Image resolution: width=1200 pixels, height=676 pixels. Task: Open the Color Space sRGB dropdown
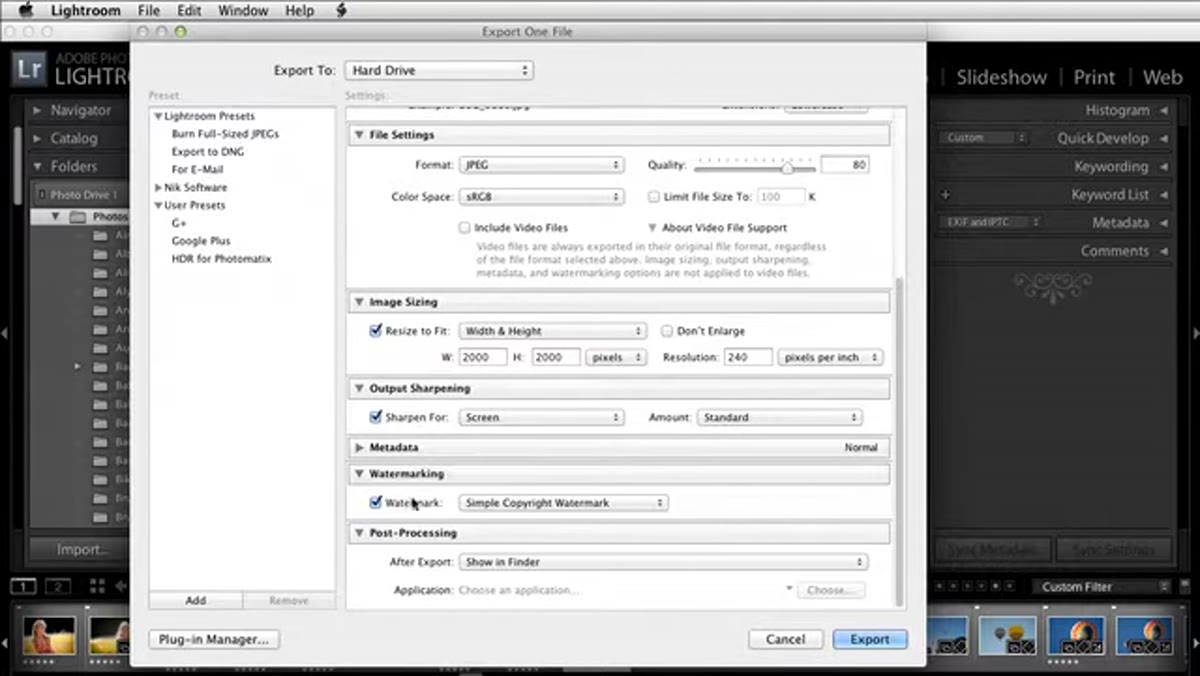point(541,197)
